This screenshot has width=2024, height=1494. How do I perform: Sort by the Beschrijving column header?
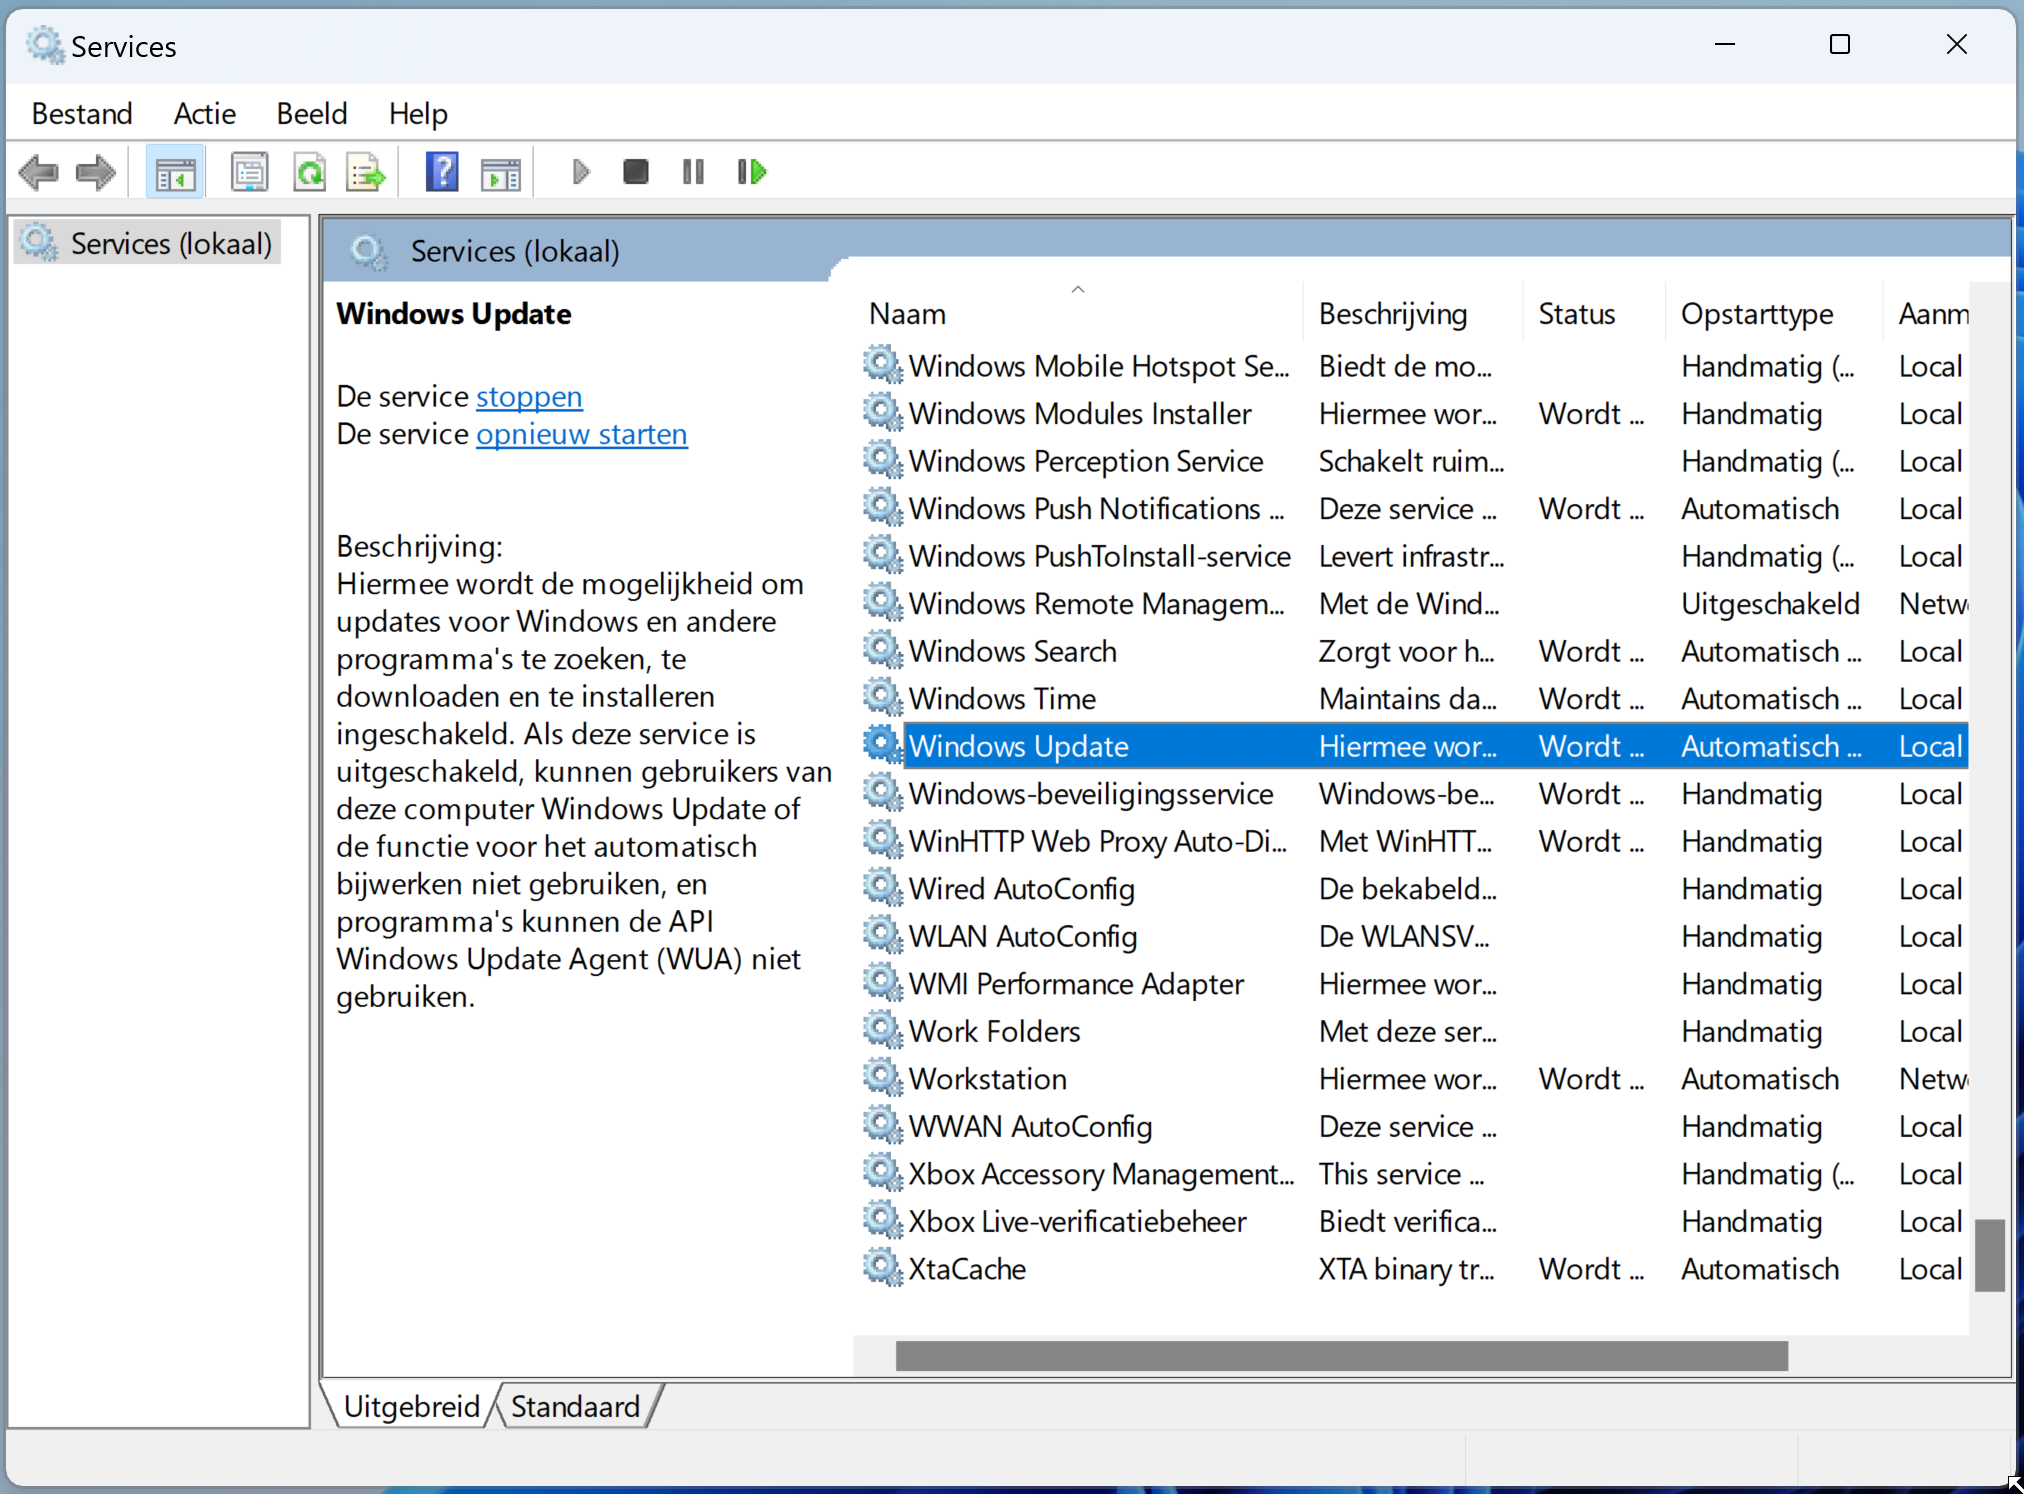pyautogui.click(x=1412, y=314)
